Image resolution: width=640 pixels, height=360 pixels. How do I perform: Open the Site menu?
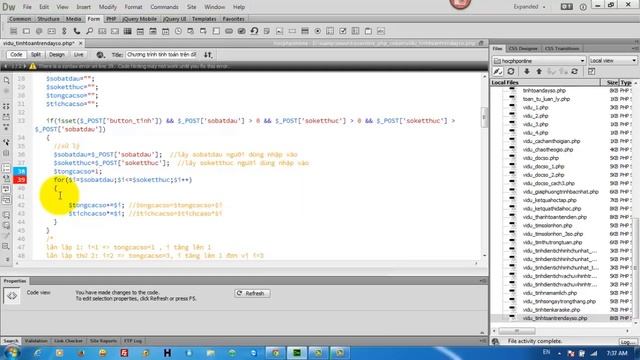[191, 7]
